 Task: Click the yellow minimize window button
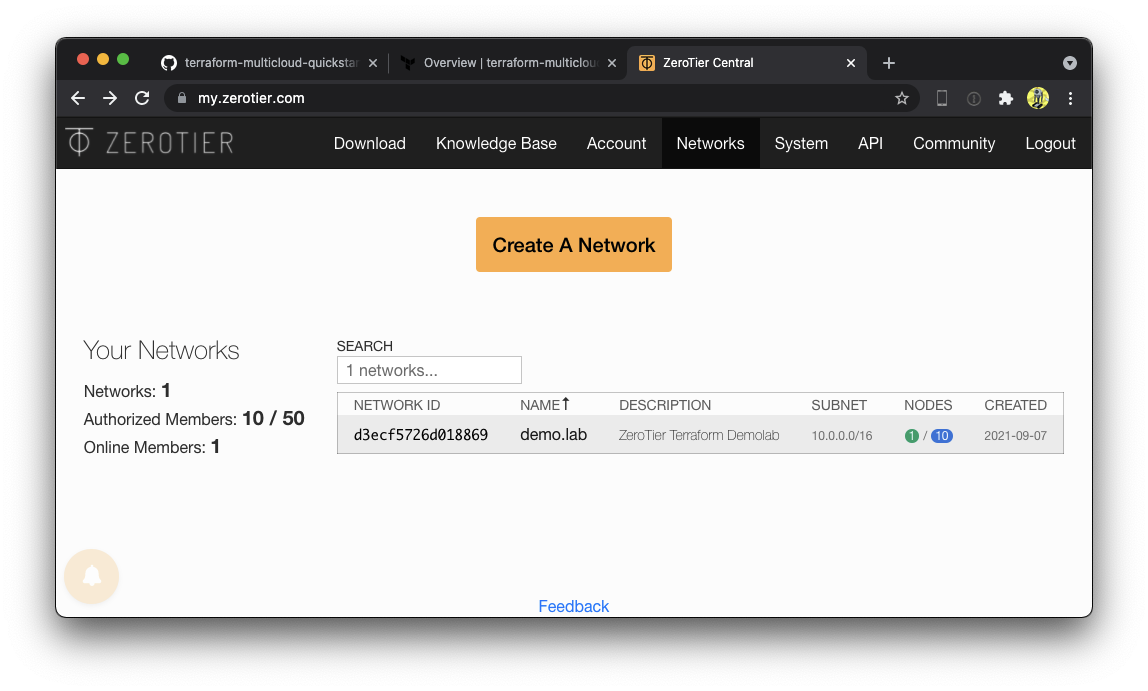pos(103,59)
